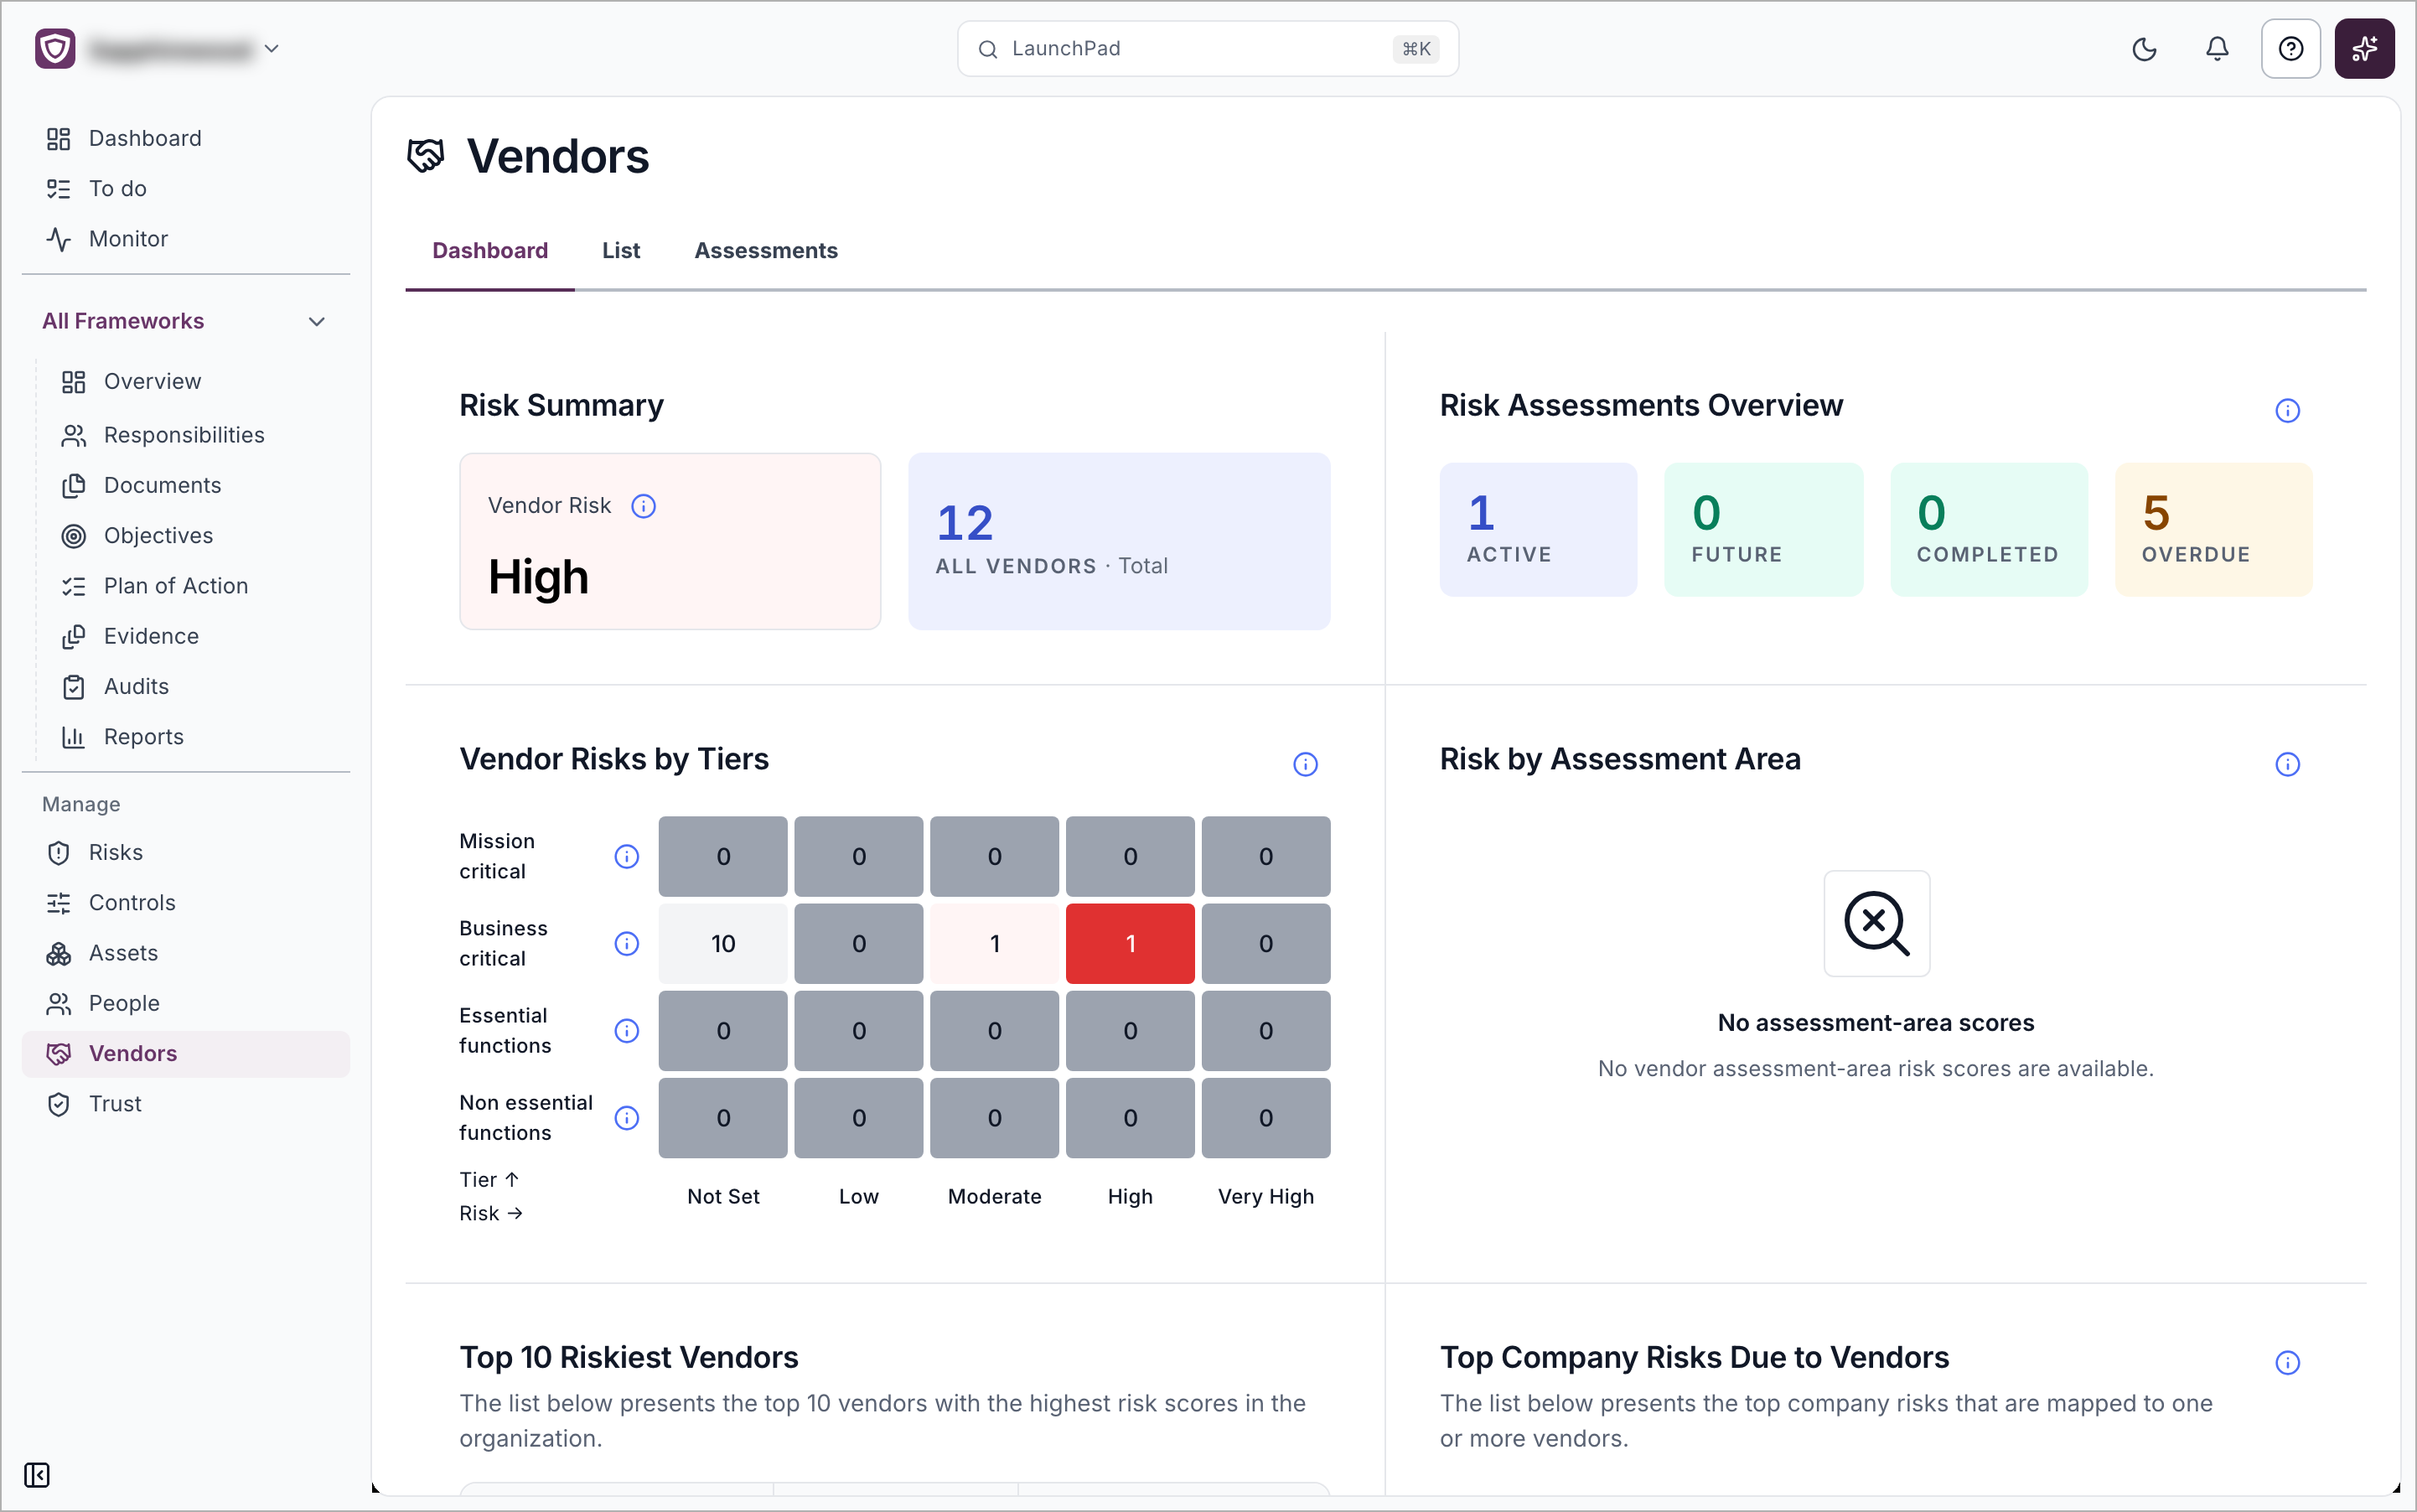The image size is (2417, 1512).
Task: Open the 1 Active assessments card
Action: click(1538, 530)
